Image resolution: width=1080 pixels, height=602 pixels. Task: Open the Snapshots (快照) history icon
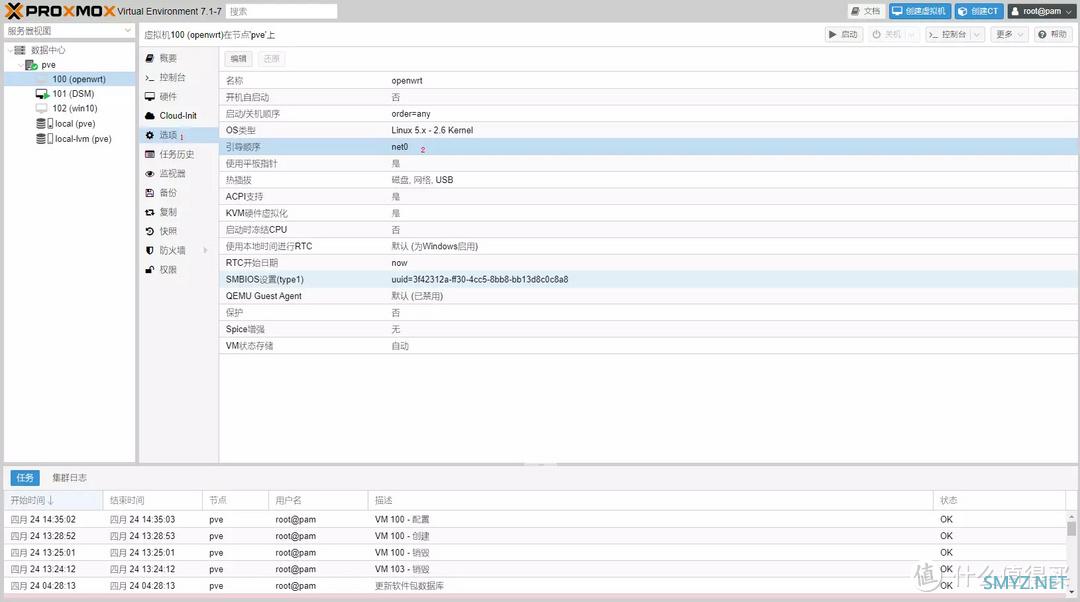click(149, 231)
